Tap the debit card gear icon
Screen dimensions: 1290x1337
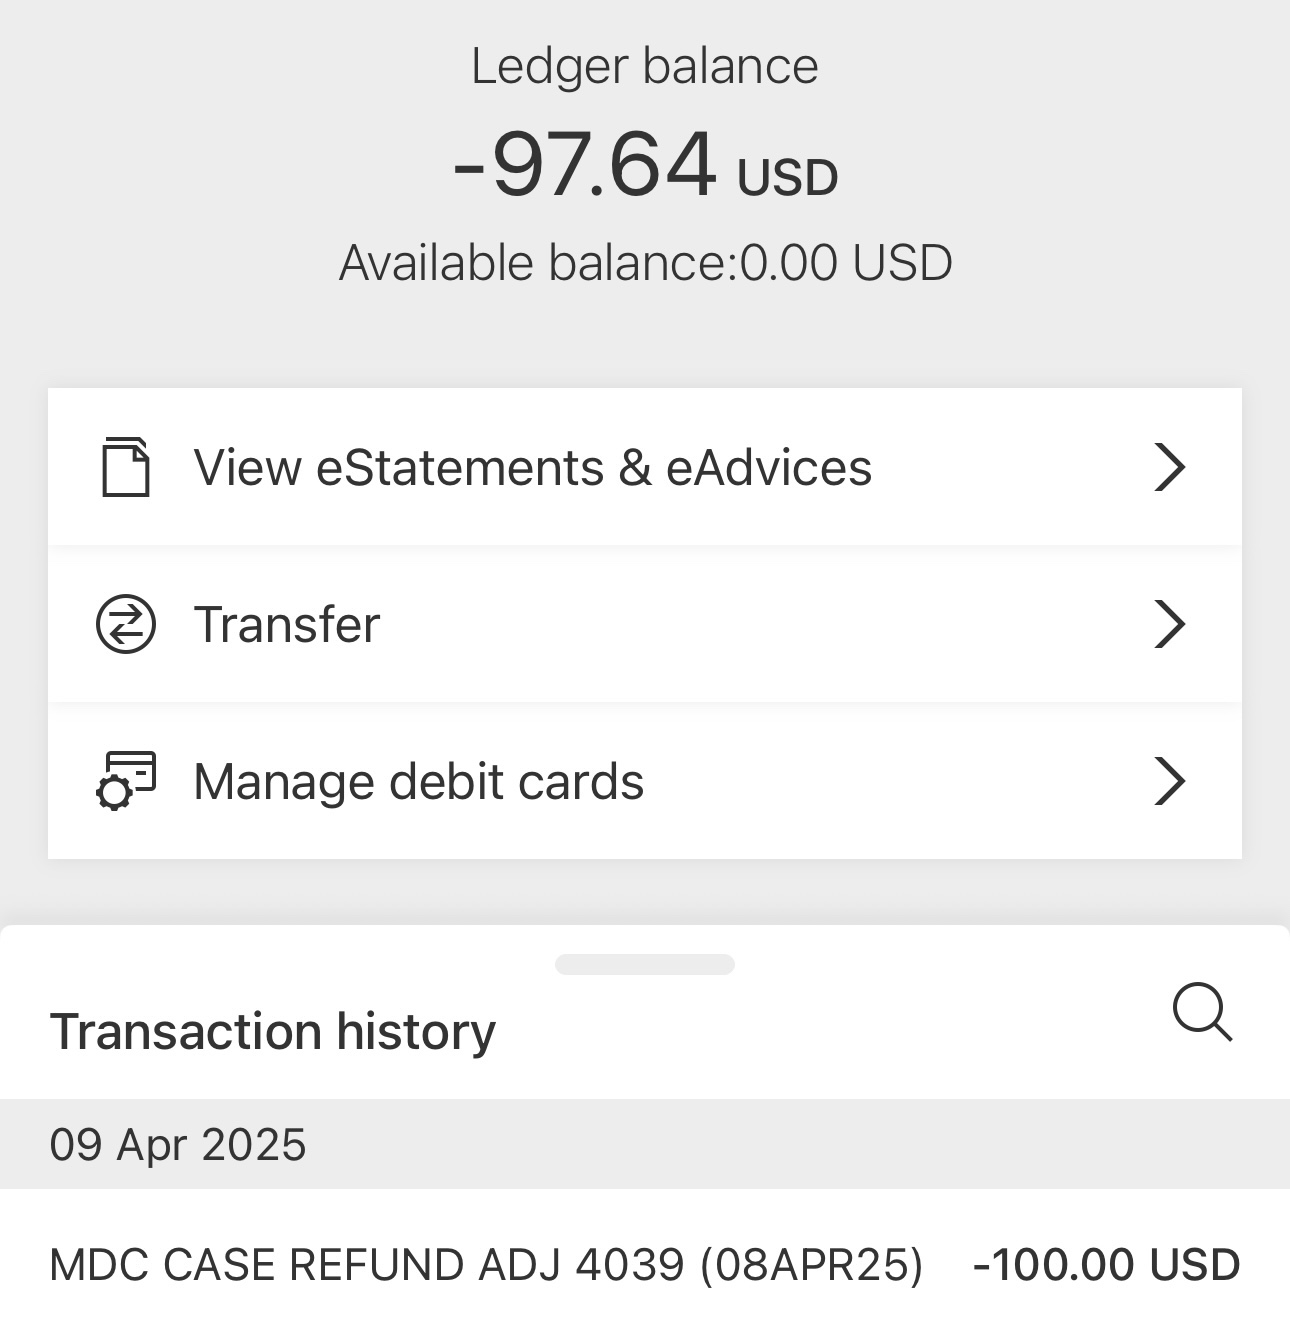[x=126, y=781]
